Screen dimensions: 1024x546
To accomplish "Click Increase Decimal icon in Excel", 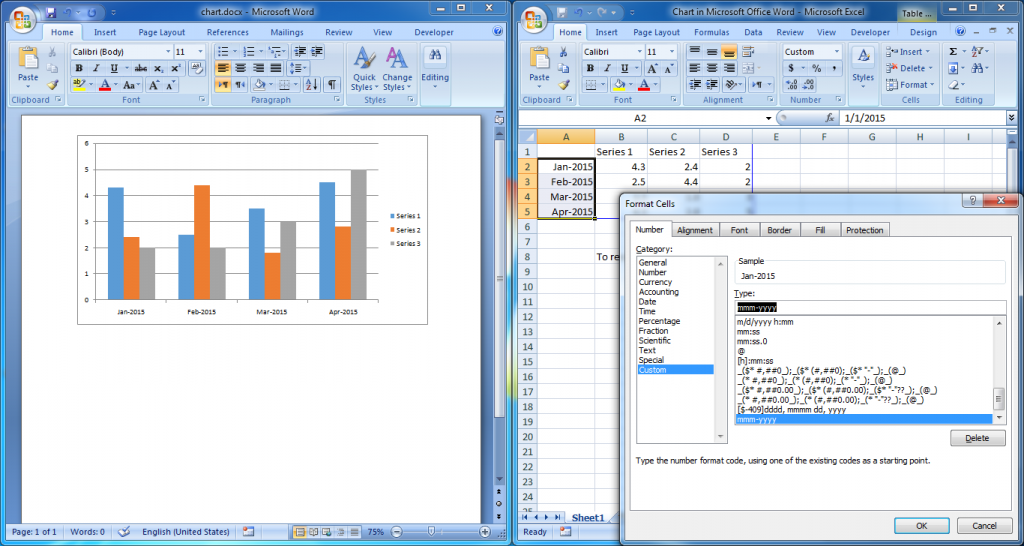I will pos(792,84).
